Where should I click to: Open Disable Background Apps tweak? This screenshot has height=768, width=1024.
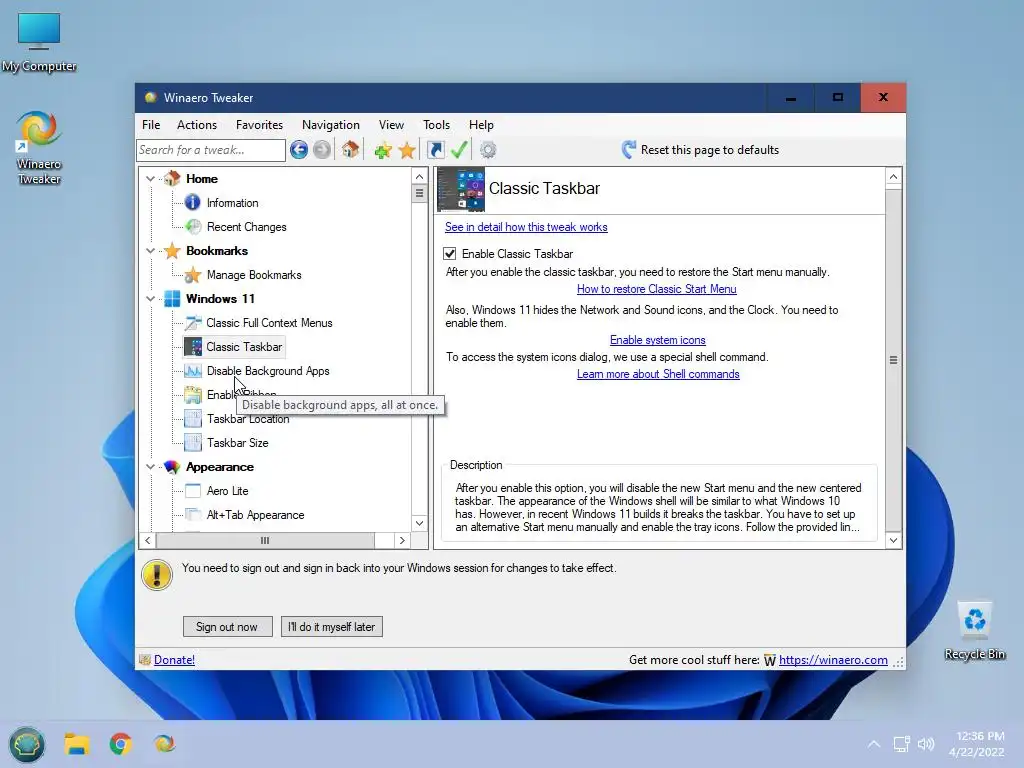pos(268,371)
